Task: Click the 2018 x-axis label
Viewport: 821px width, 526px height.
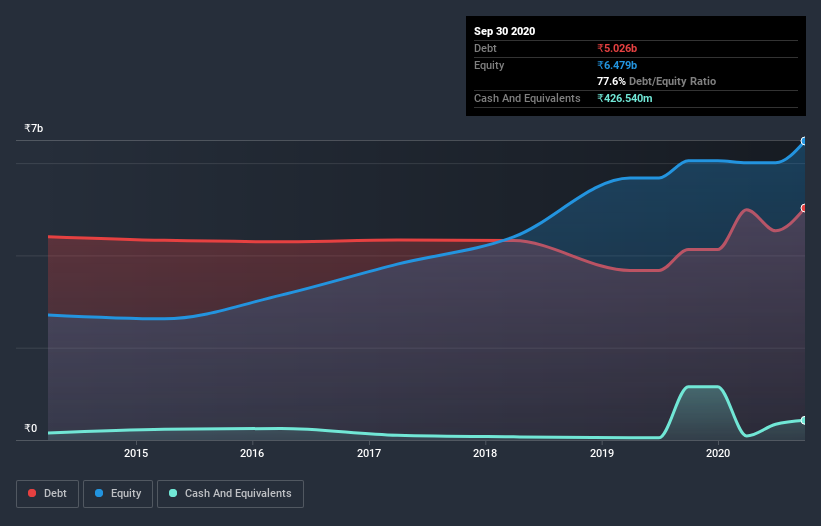Action: click(x=485, y=453)
